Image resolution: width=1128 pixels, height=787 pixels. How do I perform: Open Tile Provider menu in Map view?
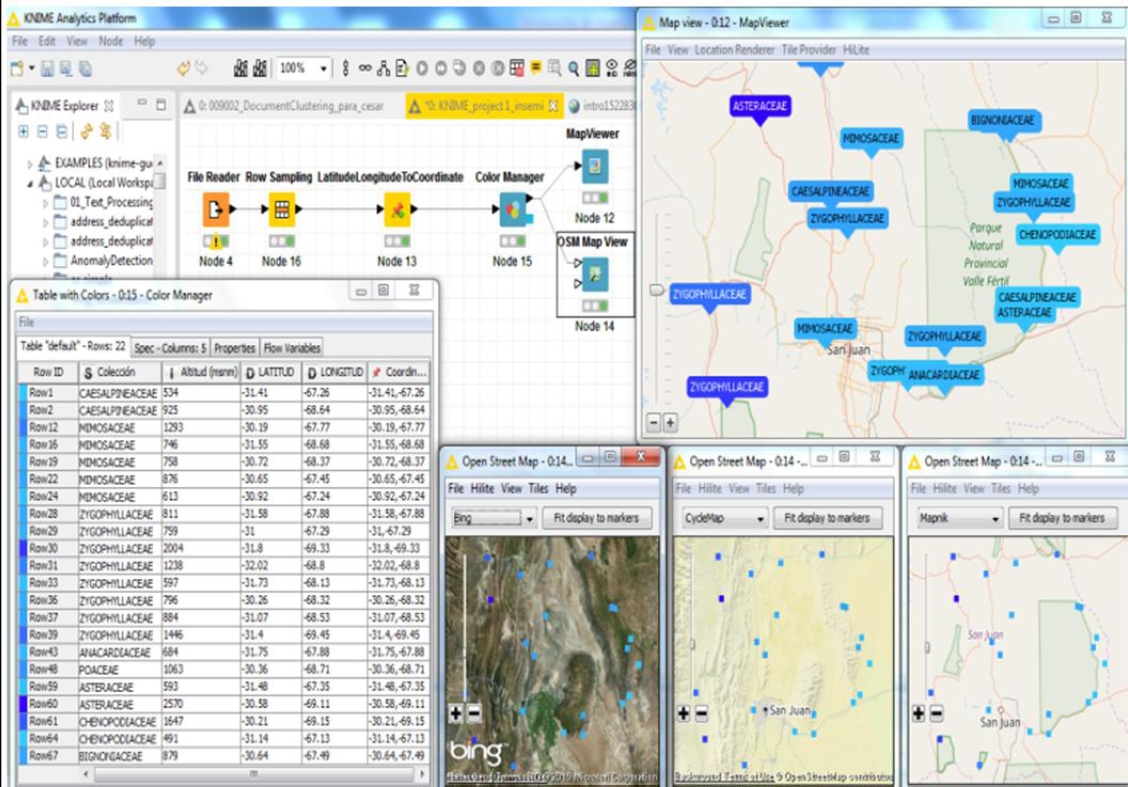[x=809, y=49]
